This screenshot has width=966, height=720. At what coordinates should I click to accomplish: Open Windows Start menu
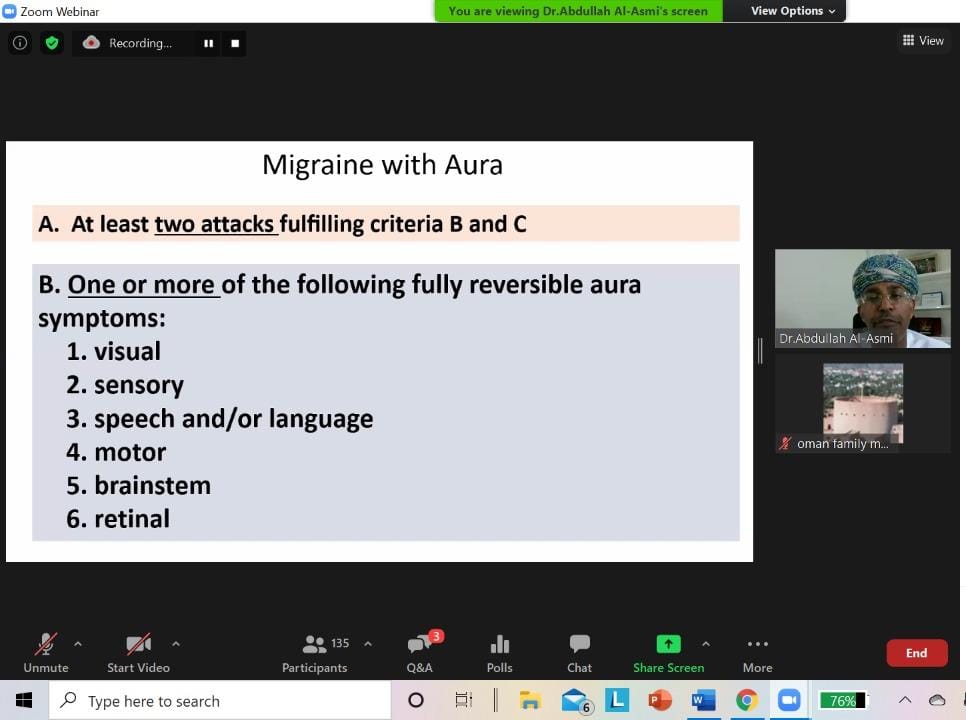pos(24,700)
